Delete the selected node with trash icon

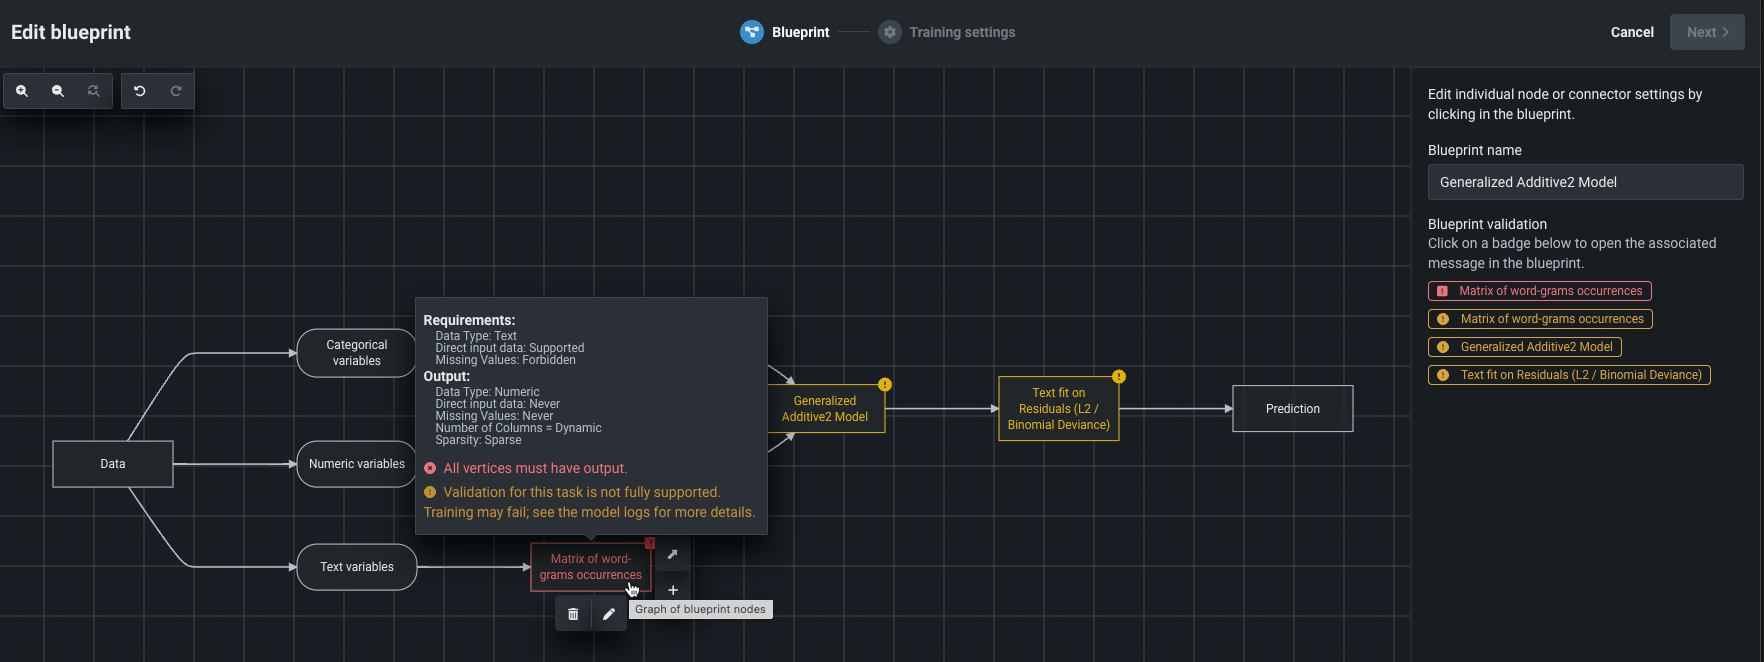(x=573, y=614)
